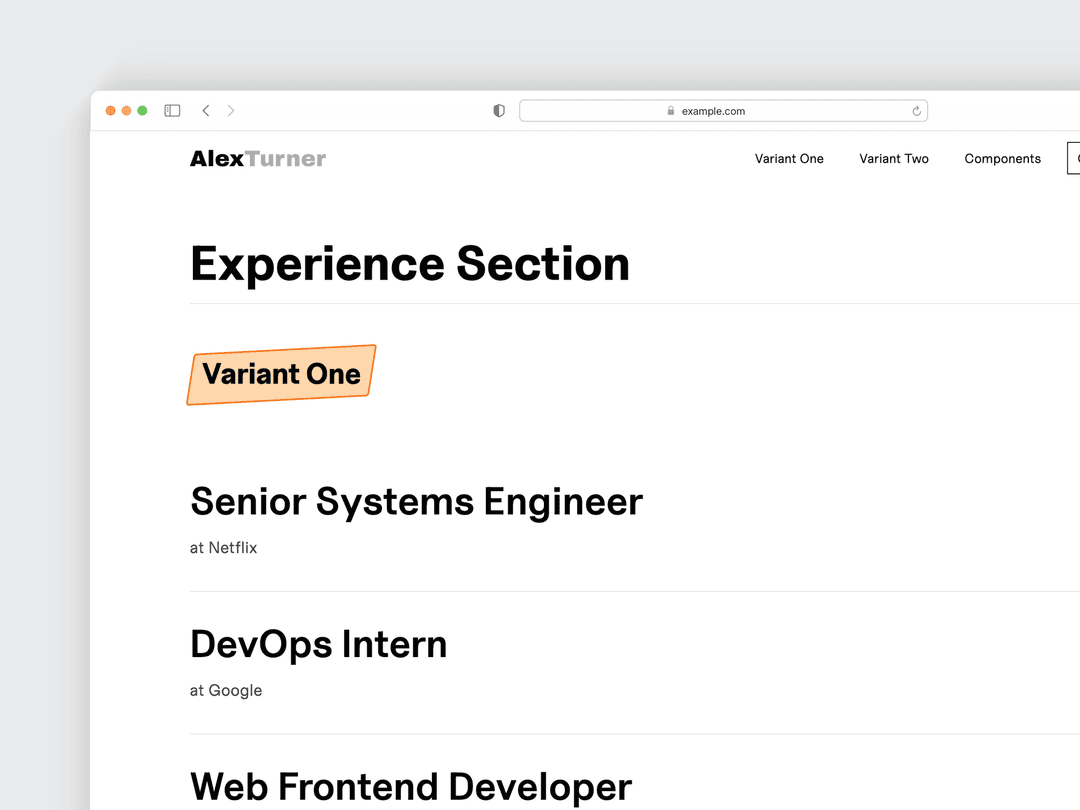Click the page reload icon
The image size is (1080, 810).
pos(916,110)
